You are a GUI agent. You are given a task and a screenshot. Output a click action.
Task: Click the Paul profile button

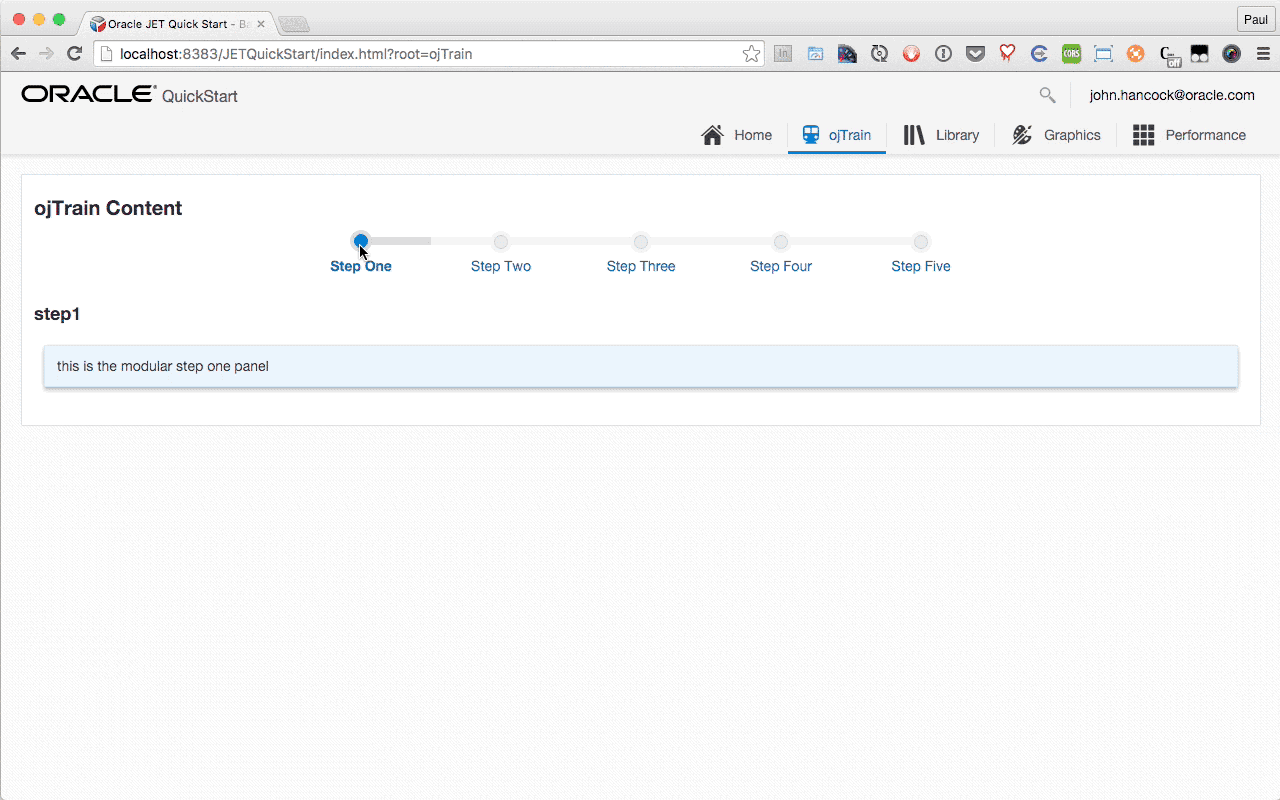[x=1255, y=20]
